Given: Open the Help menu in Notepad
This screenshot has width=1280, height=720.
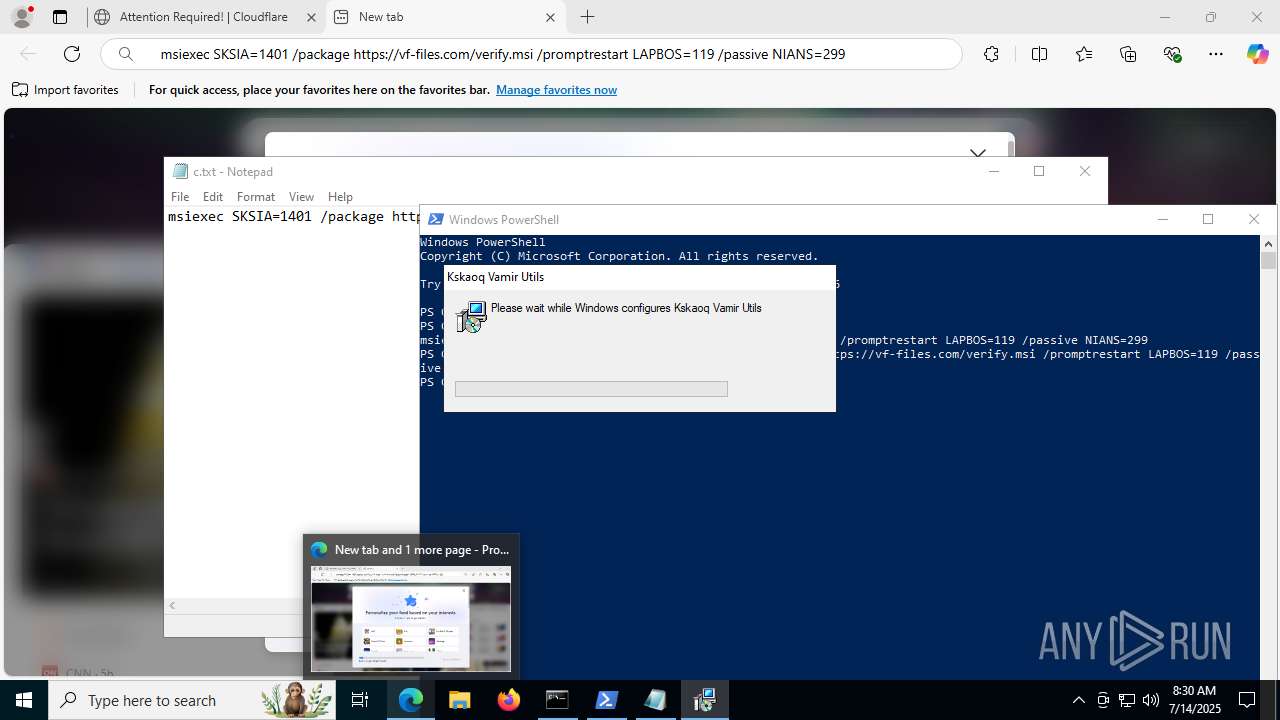Looking at the screenshot, I should pos(340,197).
